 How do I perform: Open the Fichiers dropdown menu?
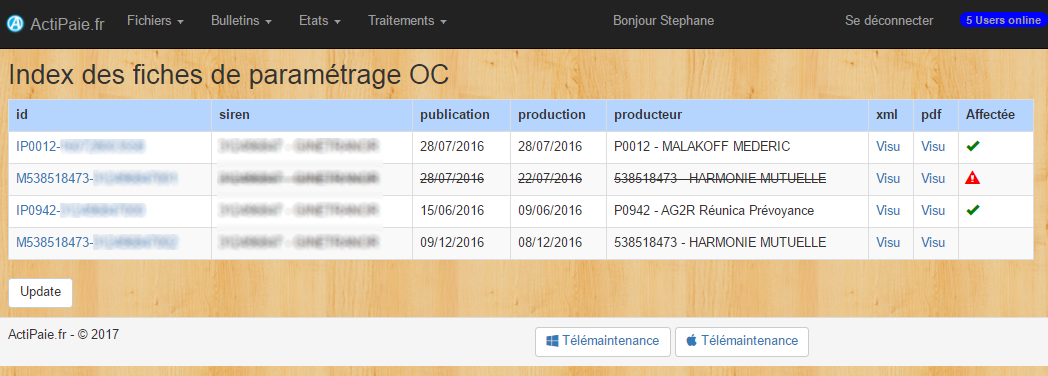[x=156, y=21]
